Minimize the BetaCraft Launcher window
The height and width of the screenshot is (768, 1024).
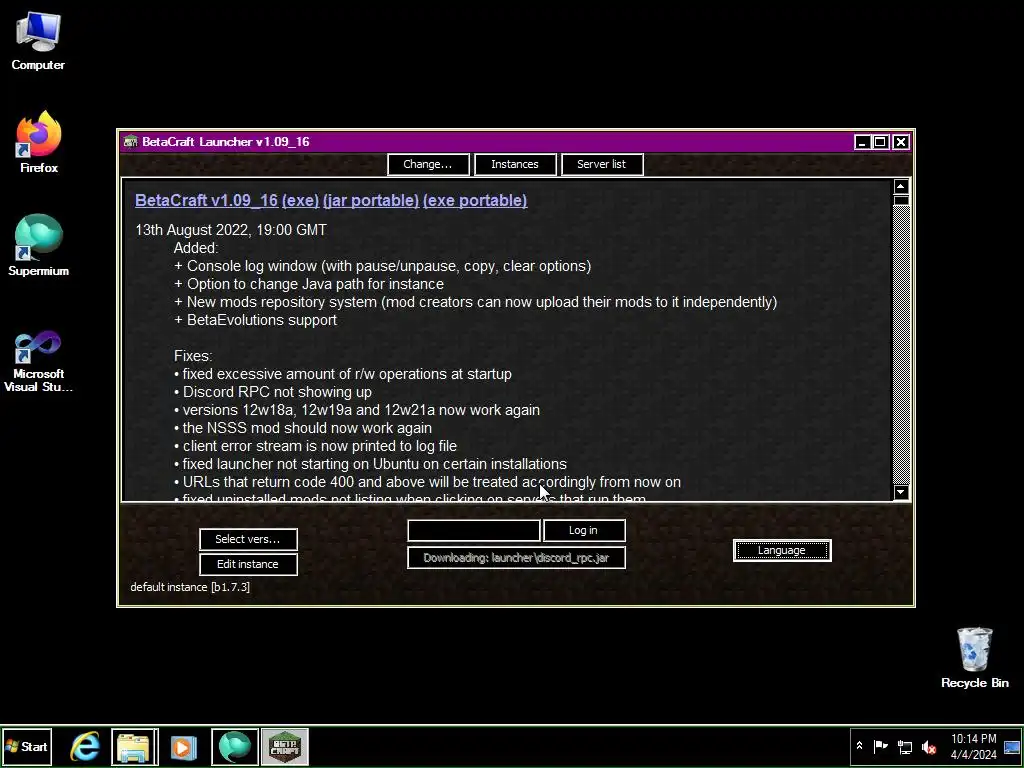(862, 142)
